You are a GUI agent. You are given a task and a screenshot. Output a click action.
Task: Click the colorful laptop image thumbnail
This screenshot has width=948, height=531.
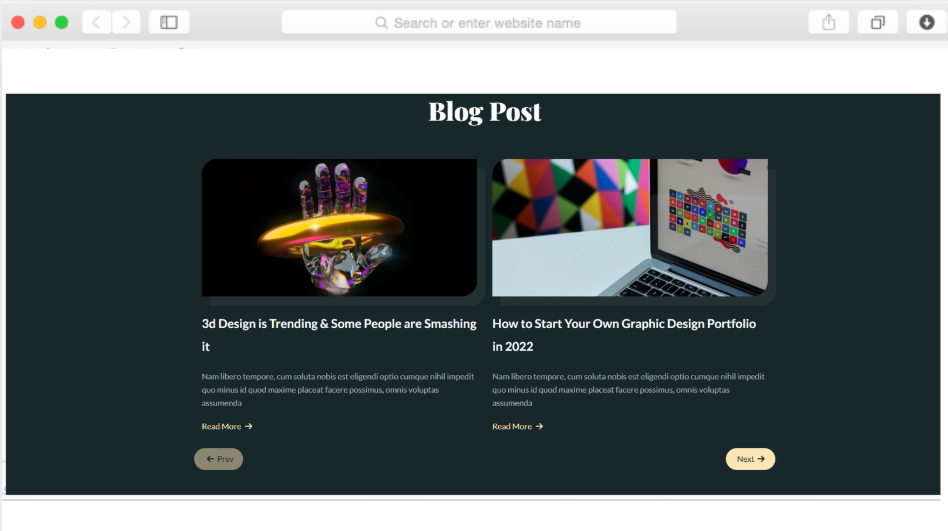[630, 227]
